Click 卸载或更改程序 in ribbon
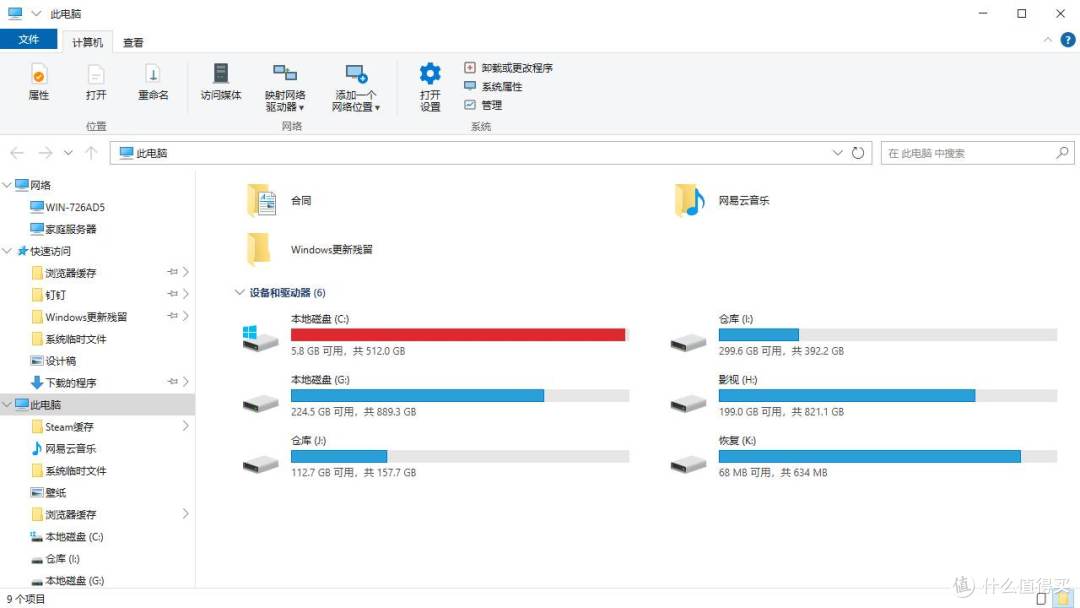 point(508,67)
